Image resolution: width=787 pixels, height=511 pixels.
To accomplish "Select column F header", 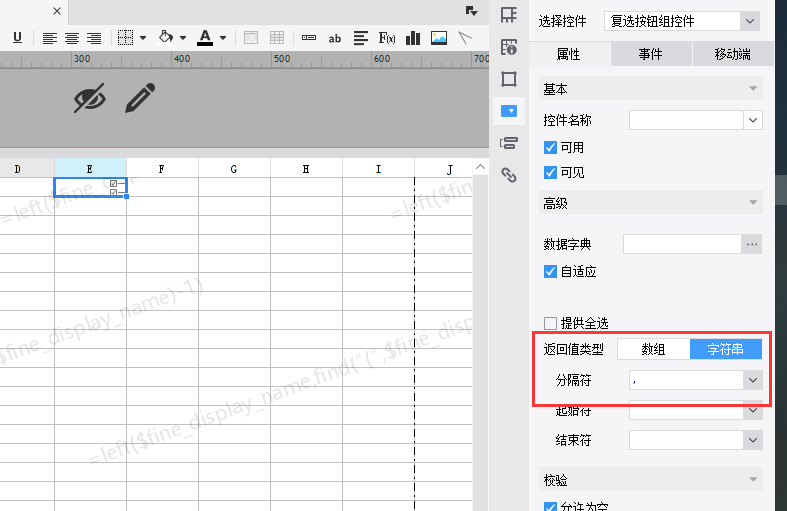I will [x=162, y=169].
